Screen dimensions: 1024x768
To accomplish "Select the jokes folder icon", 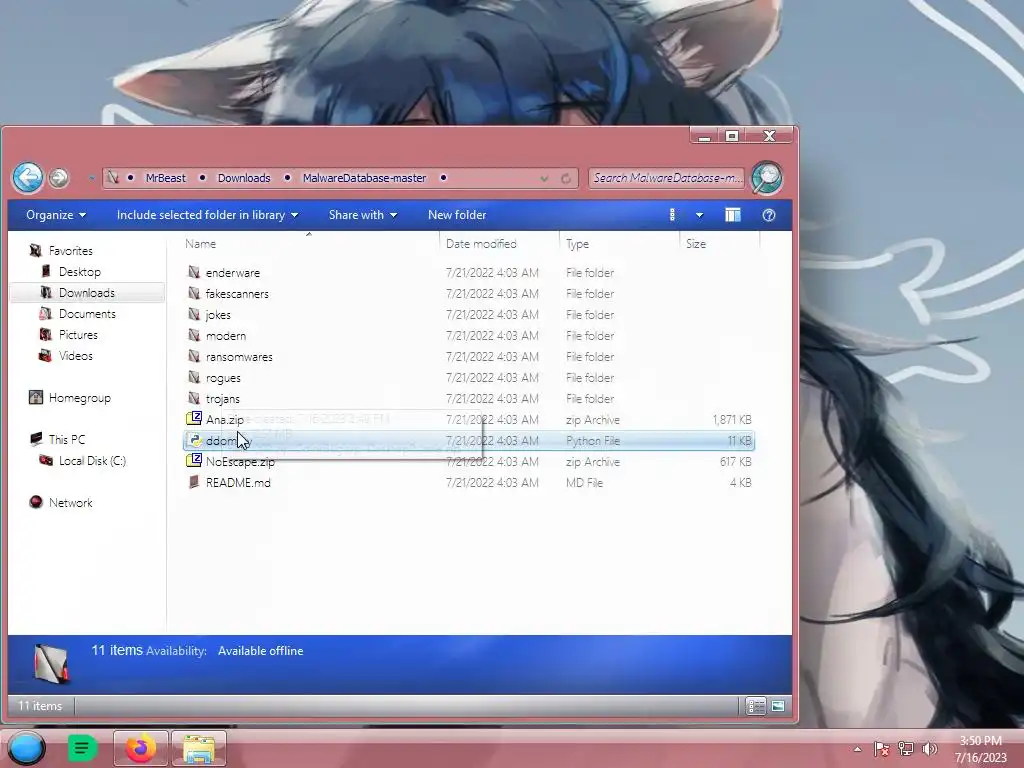I will click(193, 314).
